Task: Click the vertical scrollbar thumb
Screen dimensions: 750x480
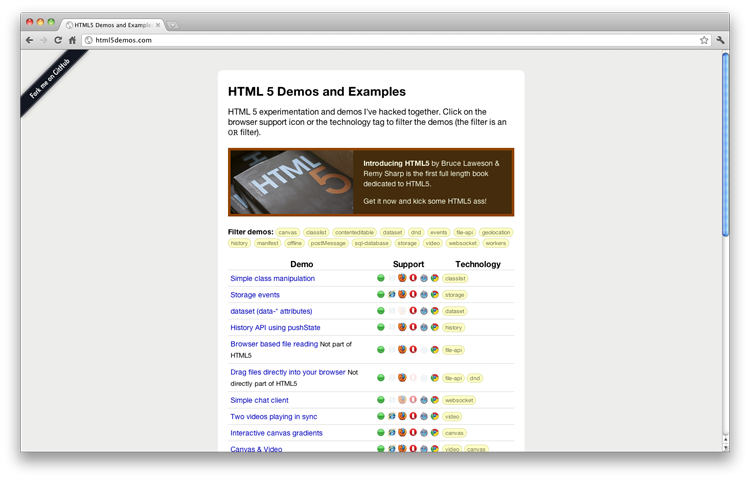Action: pos(726,144)
